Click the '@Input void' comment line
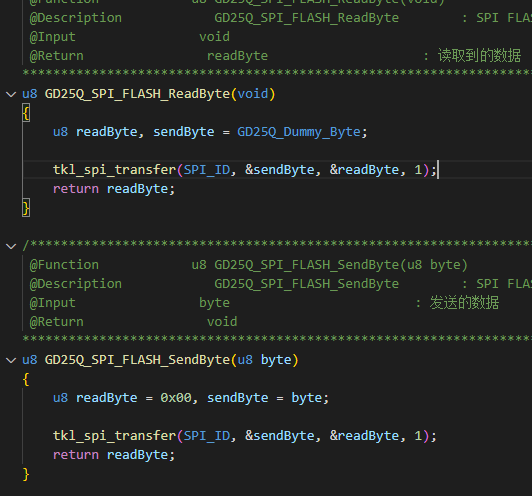The image size is (532, 496). [130, 37]
